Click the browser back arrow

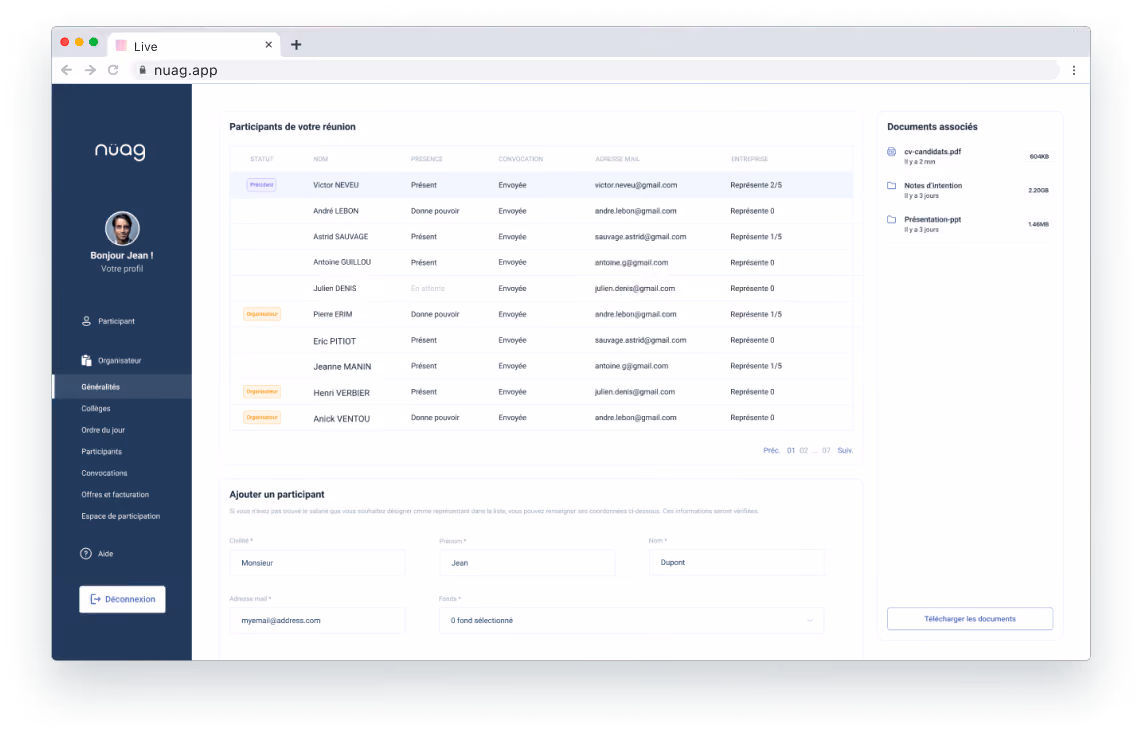tap(66, 70)
